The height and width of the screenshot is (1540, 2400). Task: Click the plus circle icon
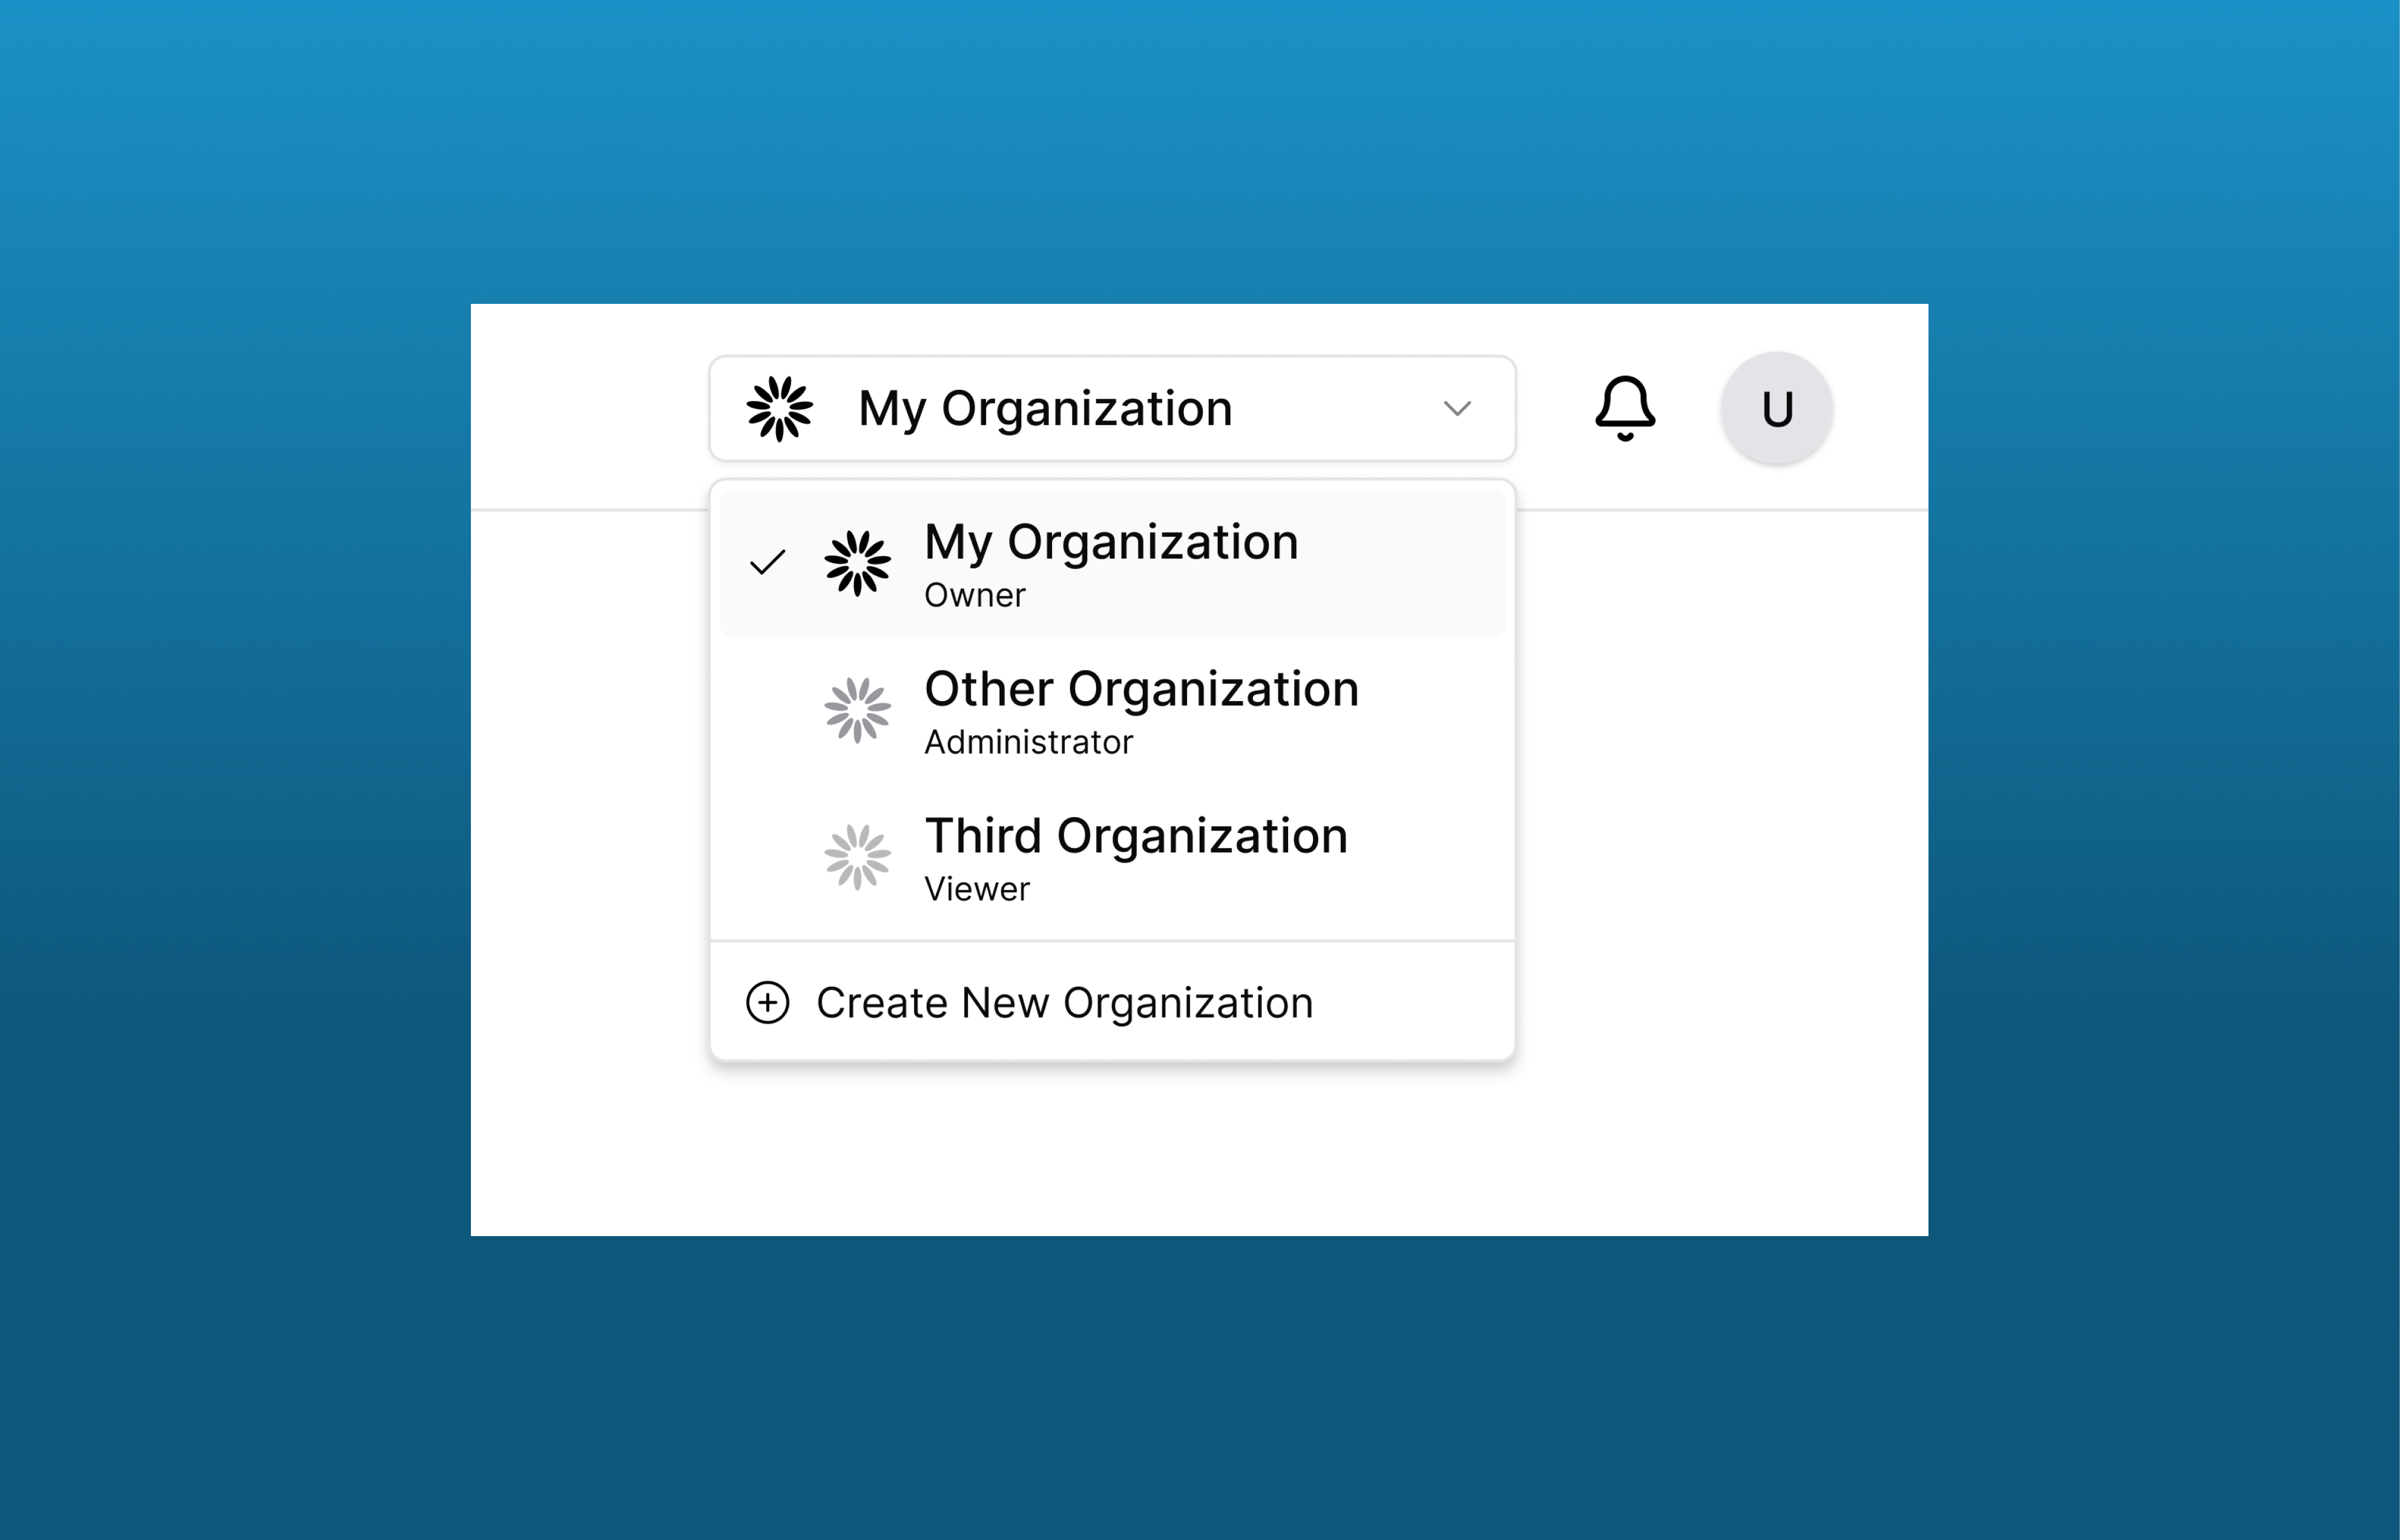[x=767, y=1003]
